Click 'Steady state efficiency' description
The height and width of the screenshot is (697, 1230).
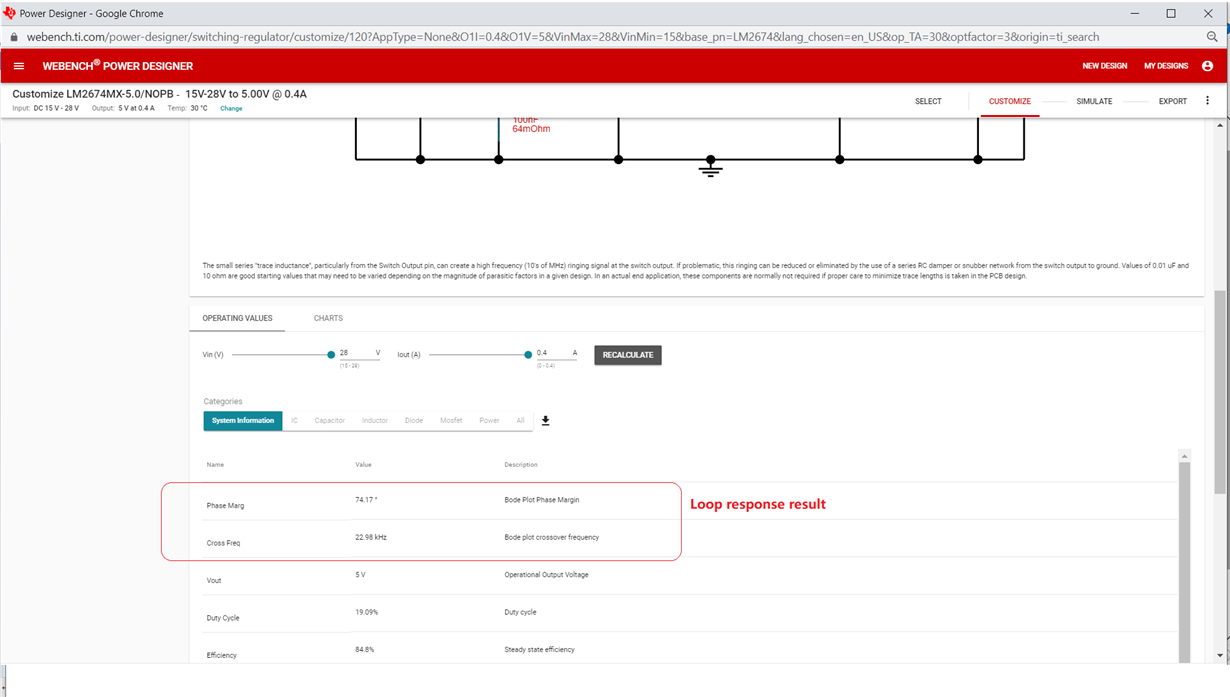coord(539,649)
